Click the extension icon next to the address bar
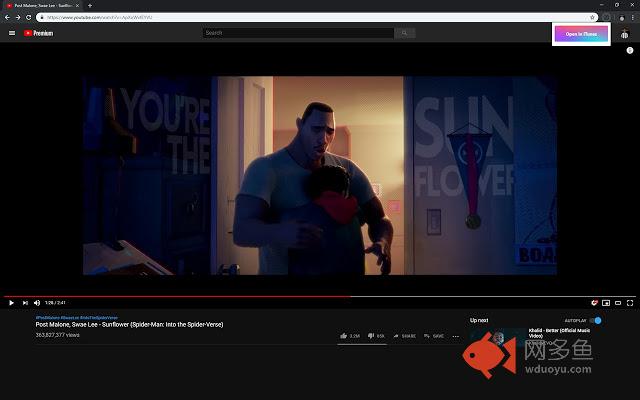Screen dimensions: 640x400 click(x=607, y=17)
